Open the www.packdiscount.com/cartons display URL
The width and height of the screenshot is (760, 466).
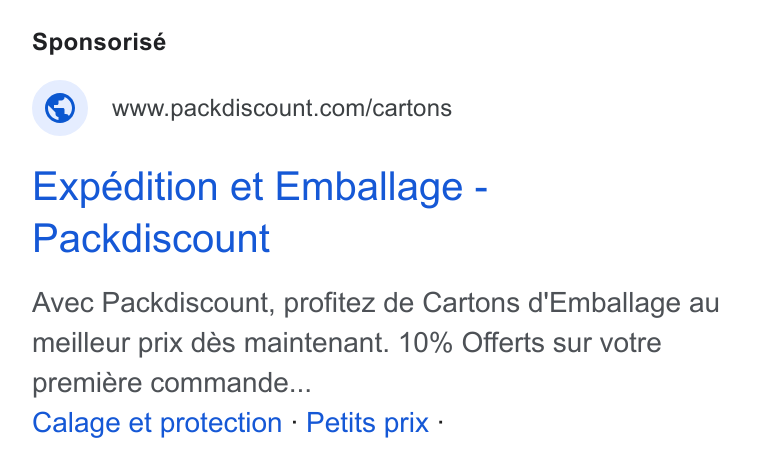(x=282, y=108)
